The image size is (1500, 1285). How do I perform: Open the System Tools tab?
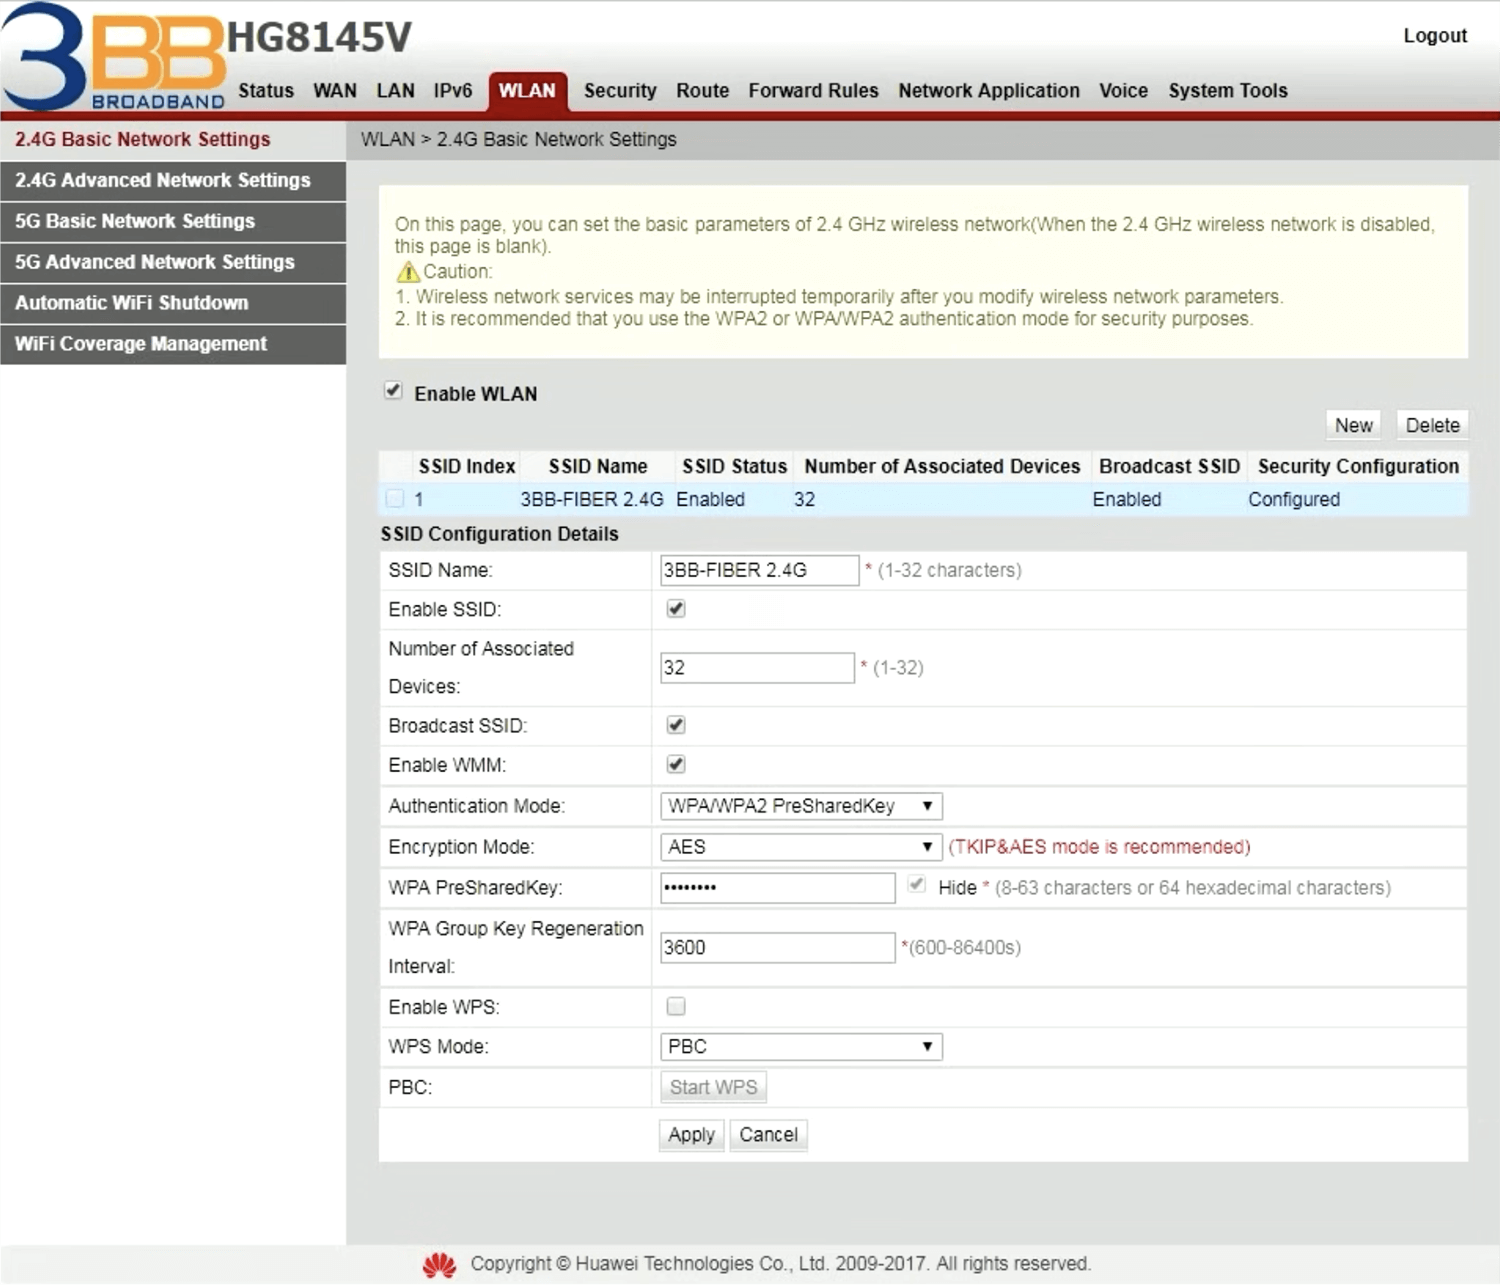[1227, 91]
